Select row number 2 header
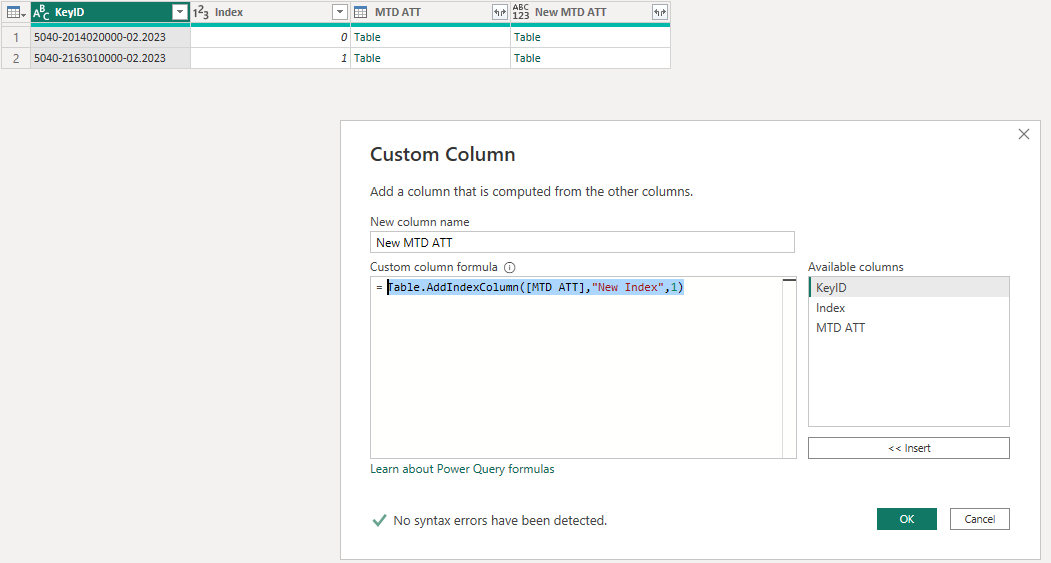The width and height of the screenshot is (1051, 563). point(16,58)
